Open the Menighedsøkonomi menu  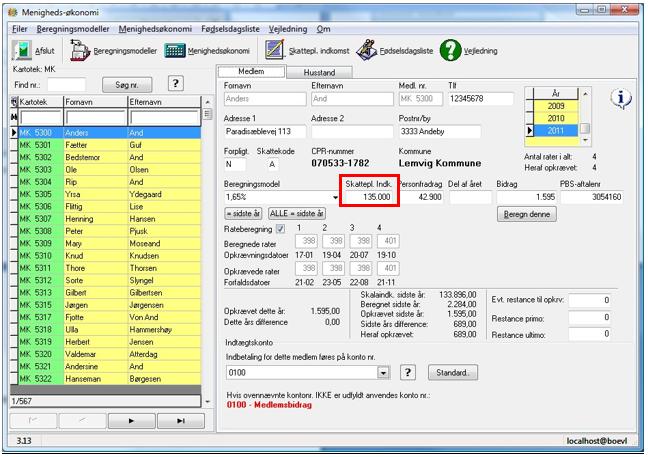coord(155,29)
